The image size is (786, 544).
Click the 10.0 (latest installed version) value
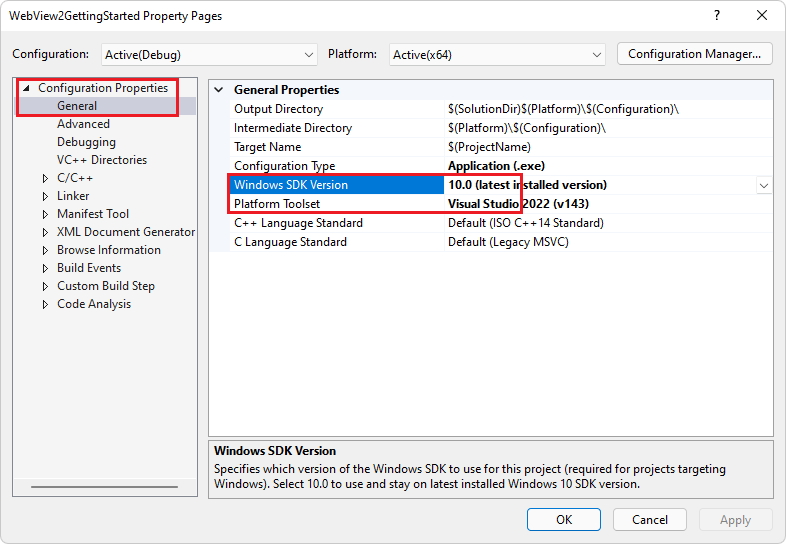[x=527, y=185]
